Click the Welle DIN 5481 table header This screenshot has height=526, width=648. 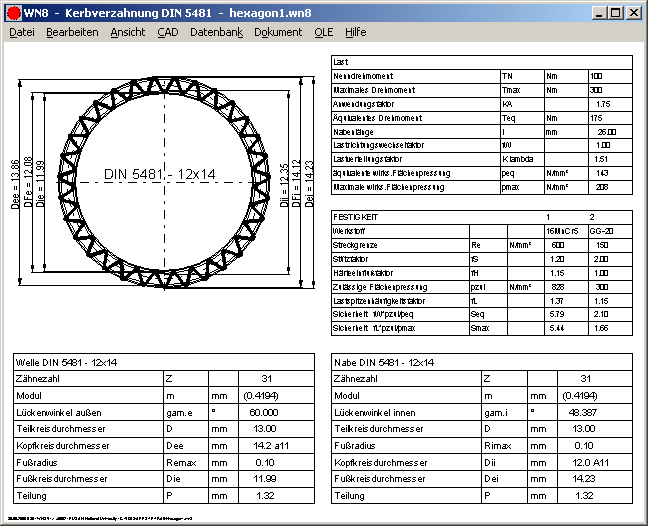point(64,362)
